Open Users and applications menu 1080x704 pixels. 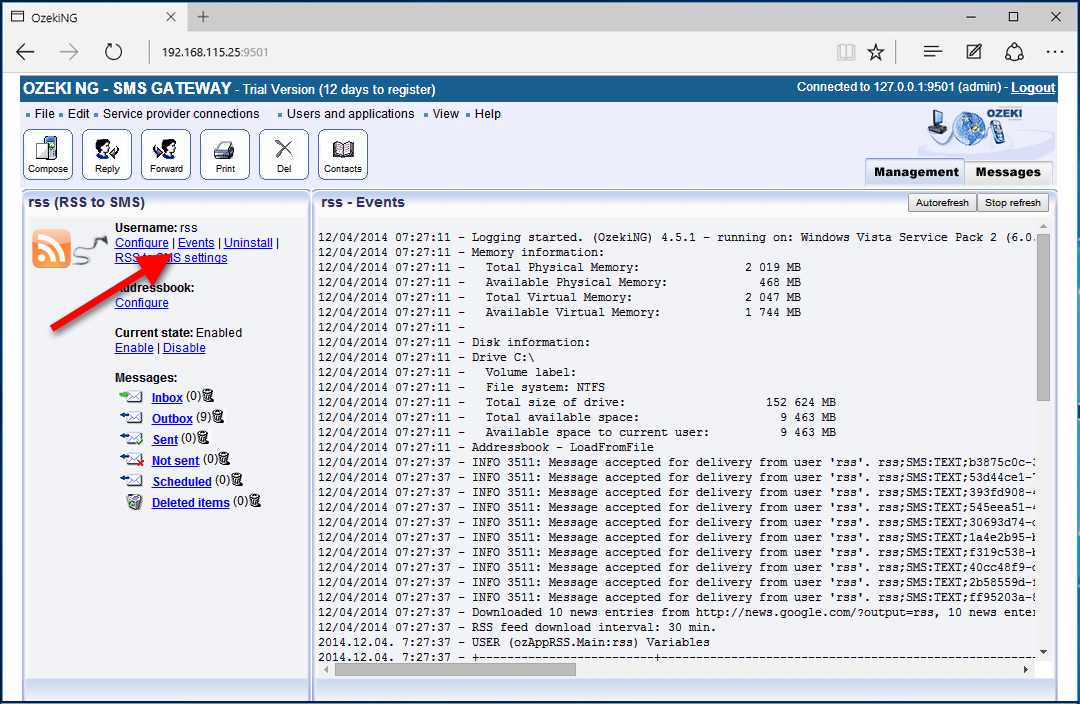click(351, 114)
